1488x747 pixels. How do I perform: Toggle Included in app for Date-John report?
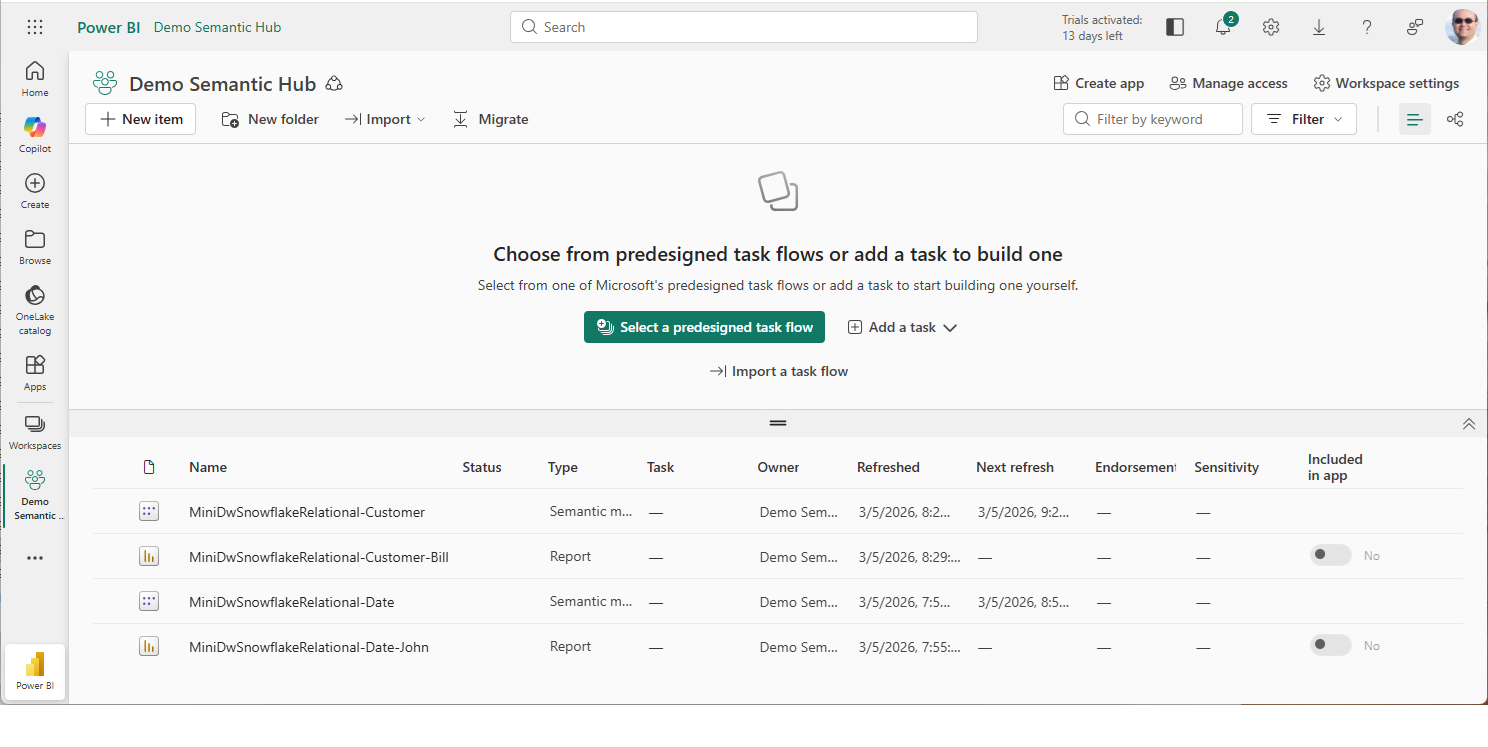coord(1330,646)
